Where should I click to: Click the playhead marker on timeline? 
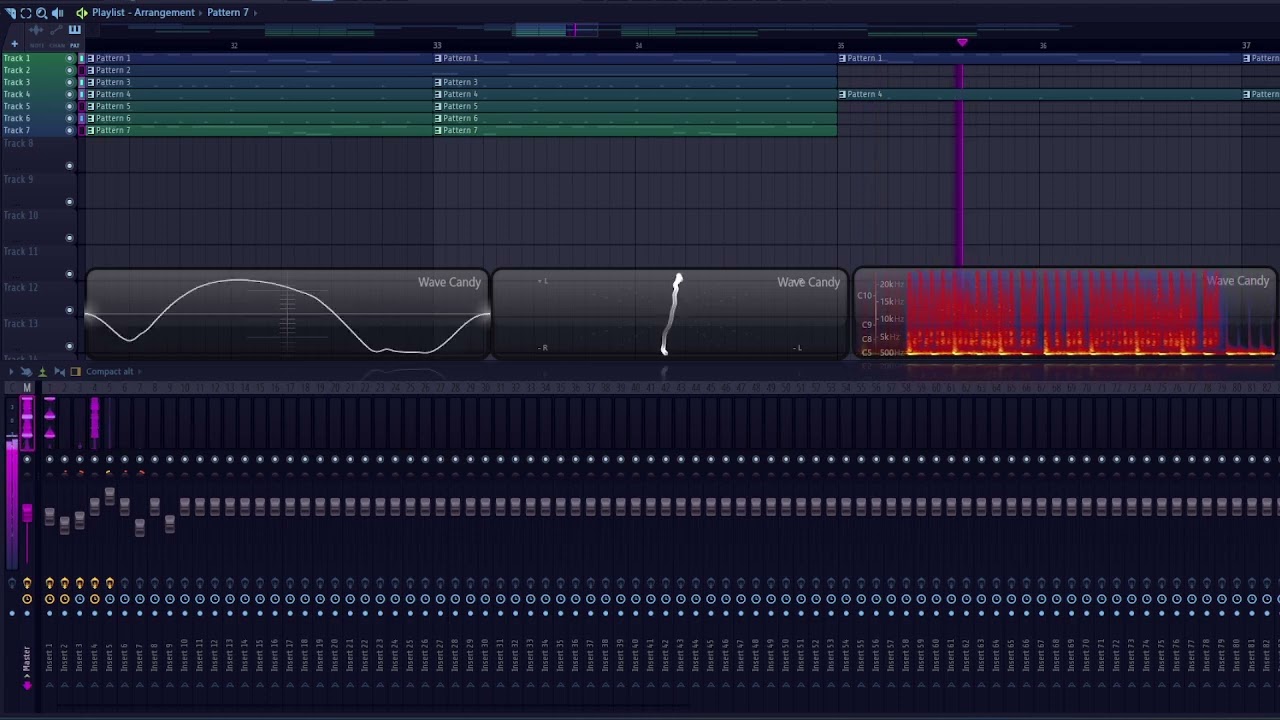tap(962, 43)
